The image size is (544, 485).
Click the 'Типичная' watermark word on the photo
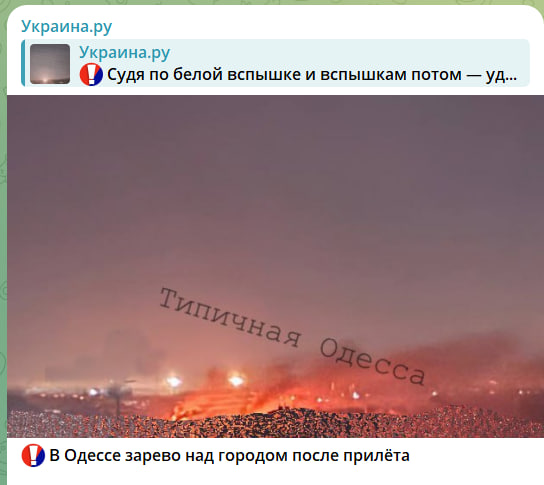tap(230, 317)
